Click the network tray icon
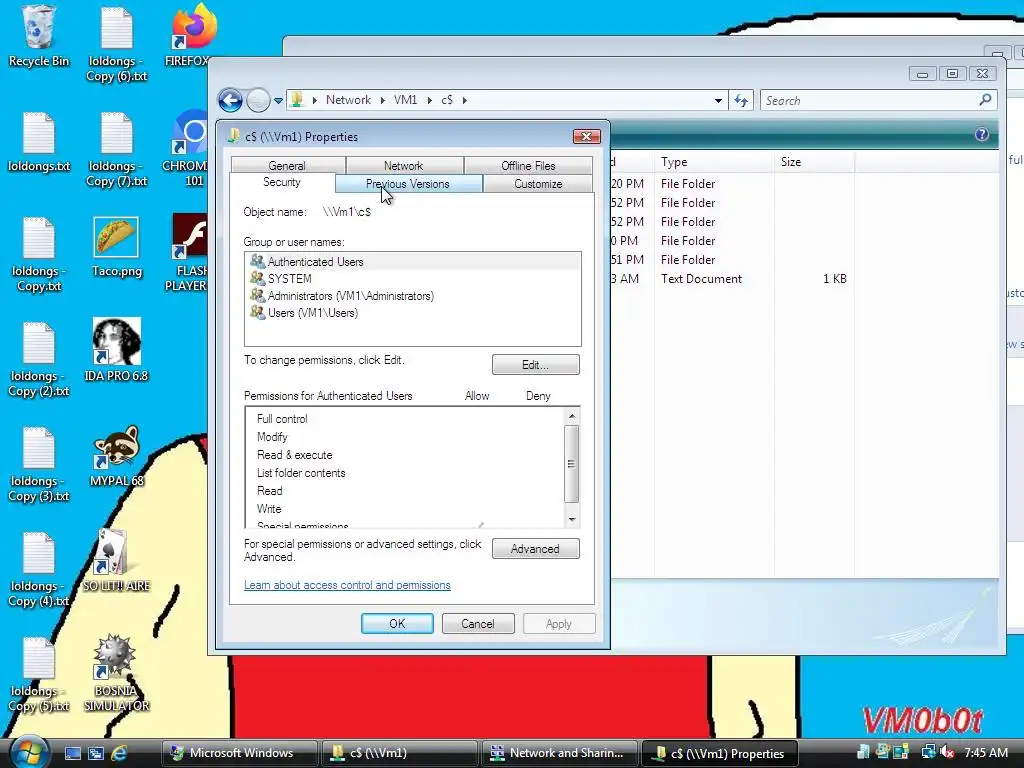This screenshot has height=768, width=1024. (927, 752)
